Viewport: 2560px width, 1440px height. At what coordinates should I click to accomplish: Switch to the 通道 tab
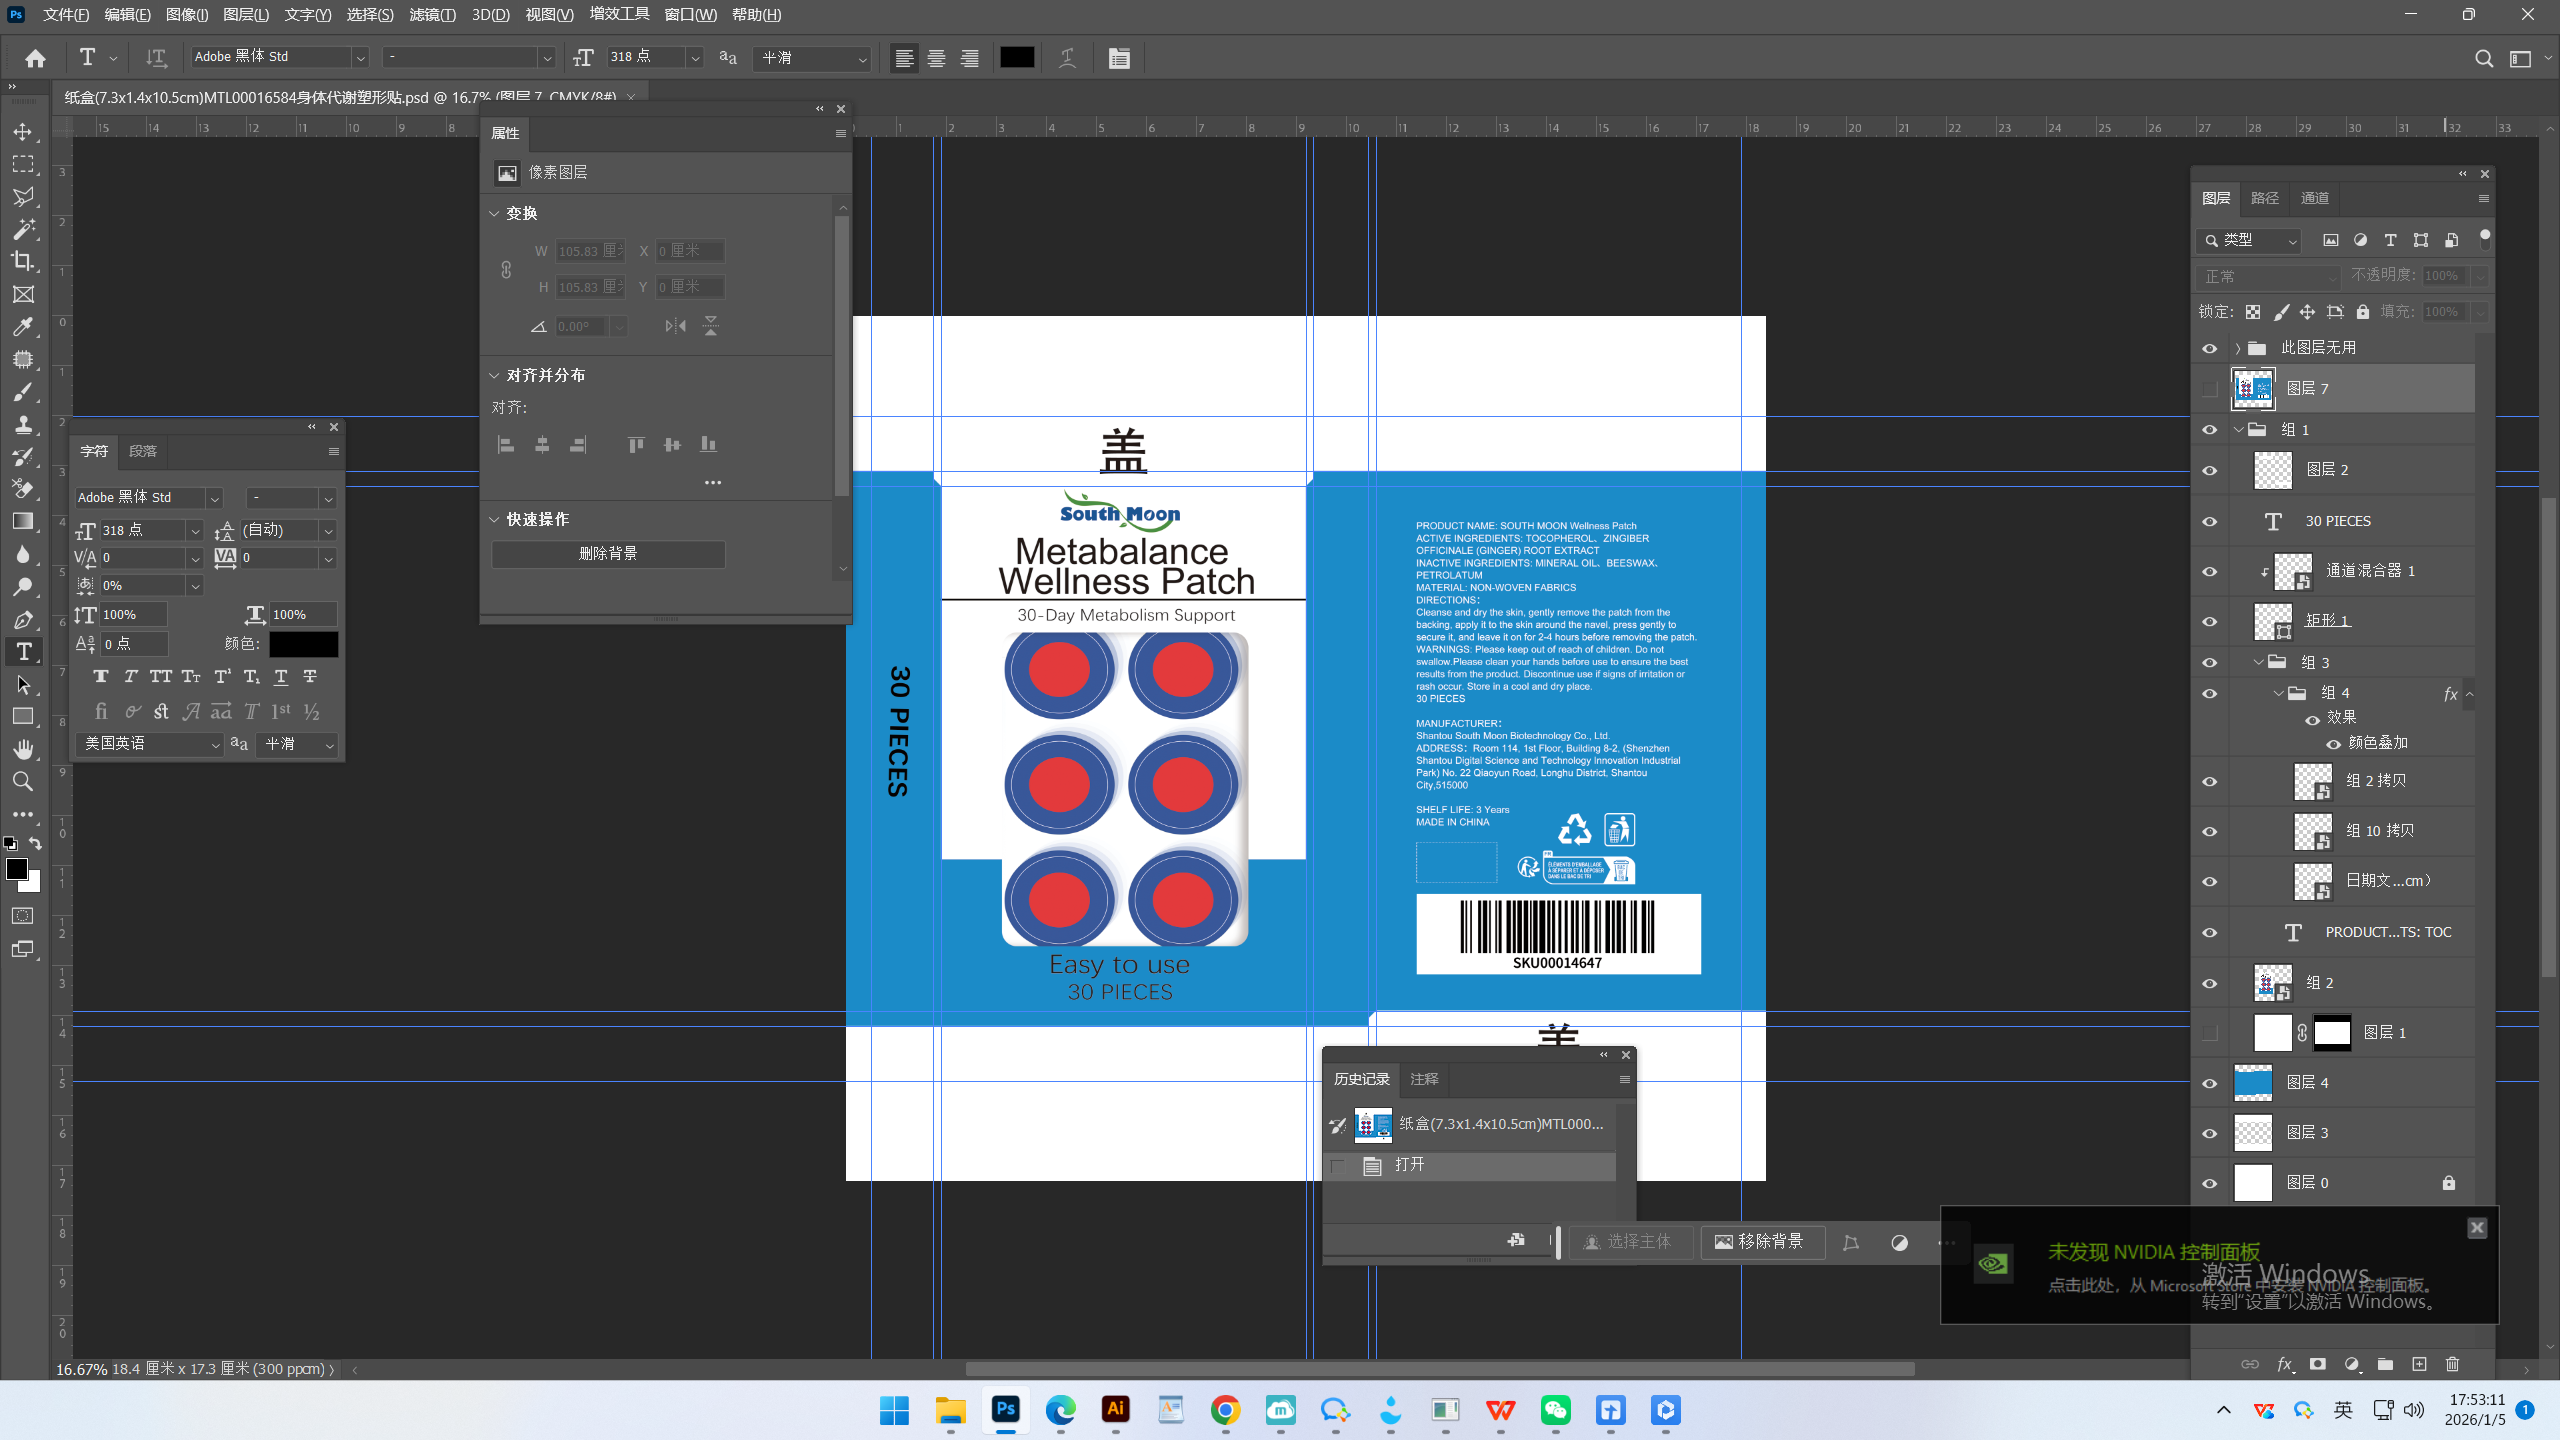(x=2314, y=198)
